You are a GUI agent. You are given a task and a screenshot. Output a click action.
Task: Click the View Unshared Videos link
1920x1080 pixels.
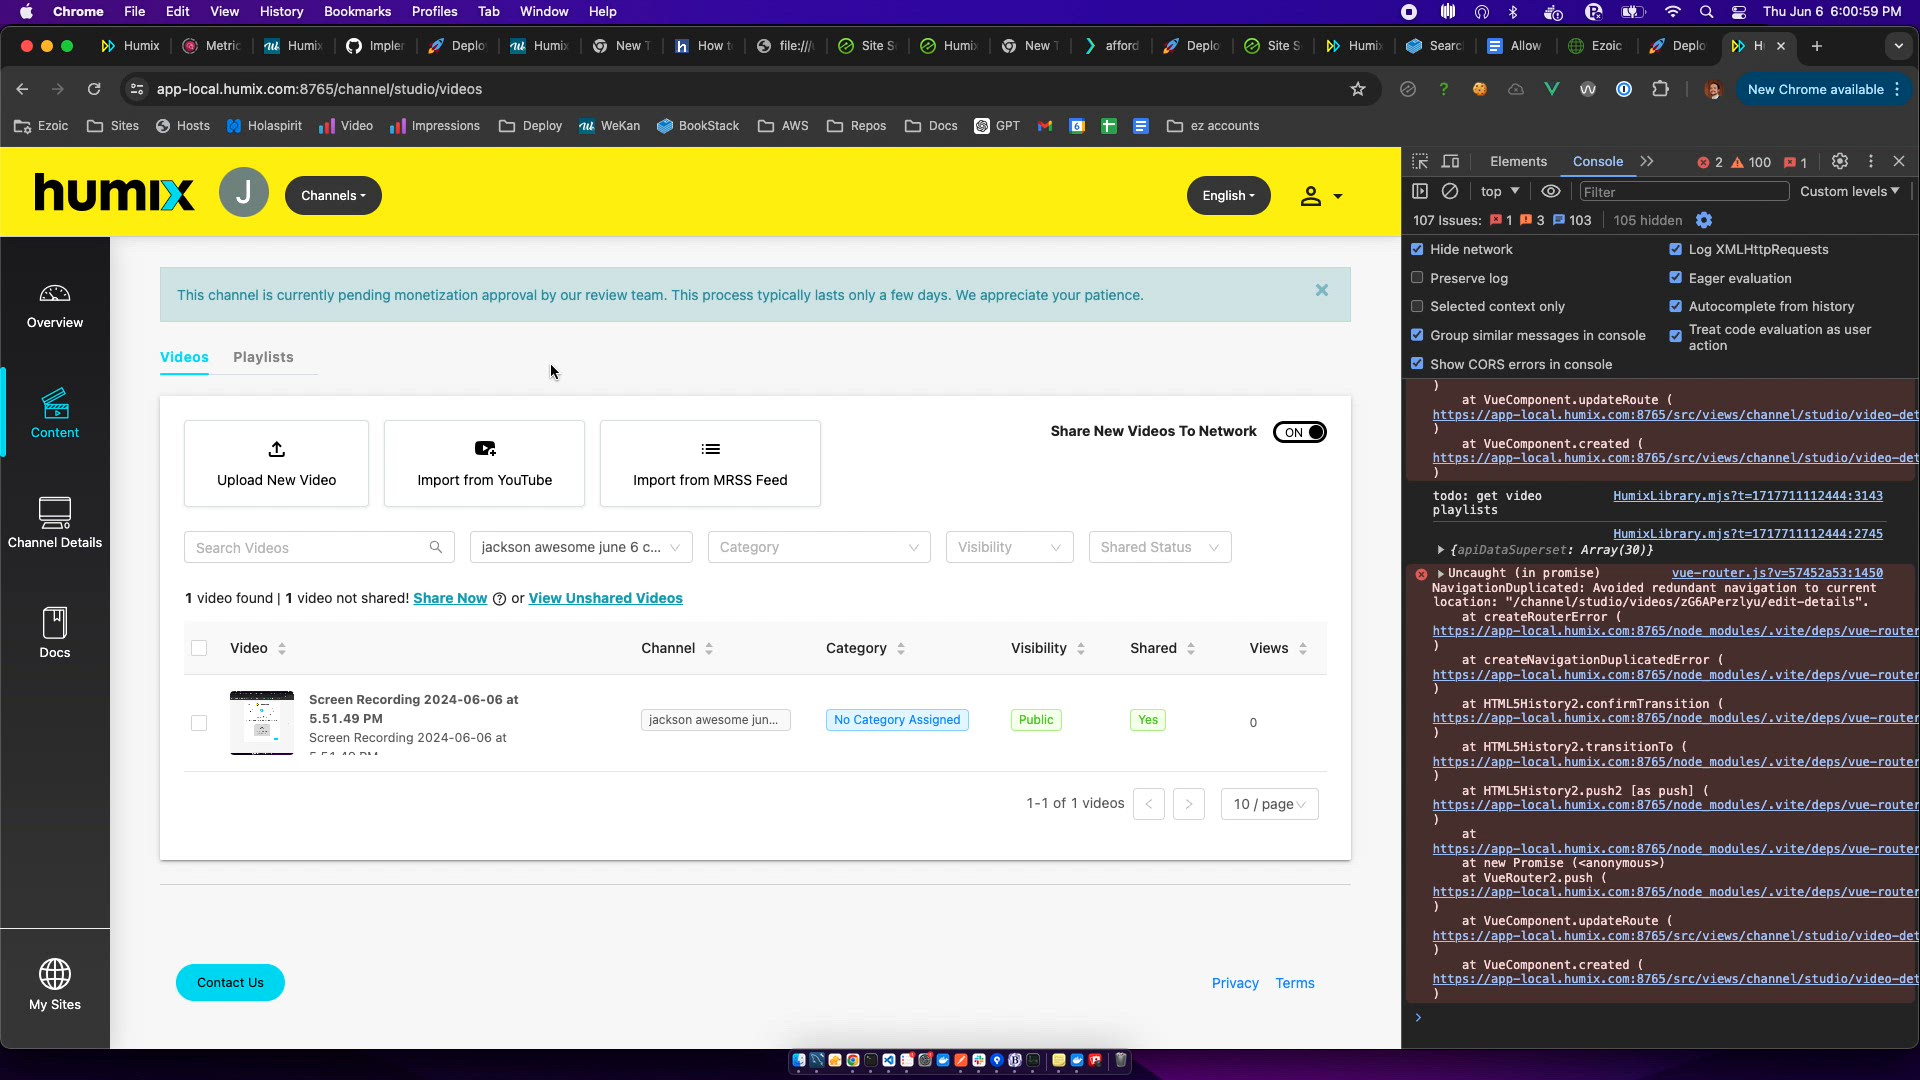click(605, 598)
